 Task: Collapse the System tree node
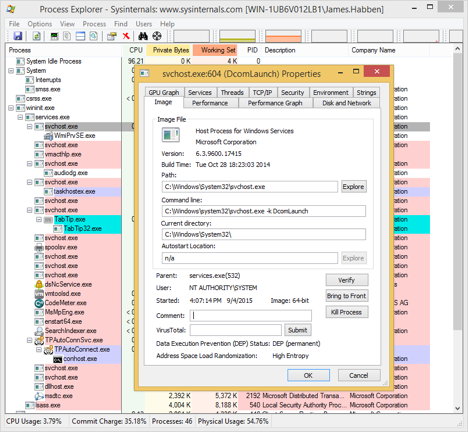[x=11, y=71]
